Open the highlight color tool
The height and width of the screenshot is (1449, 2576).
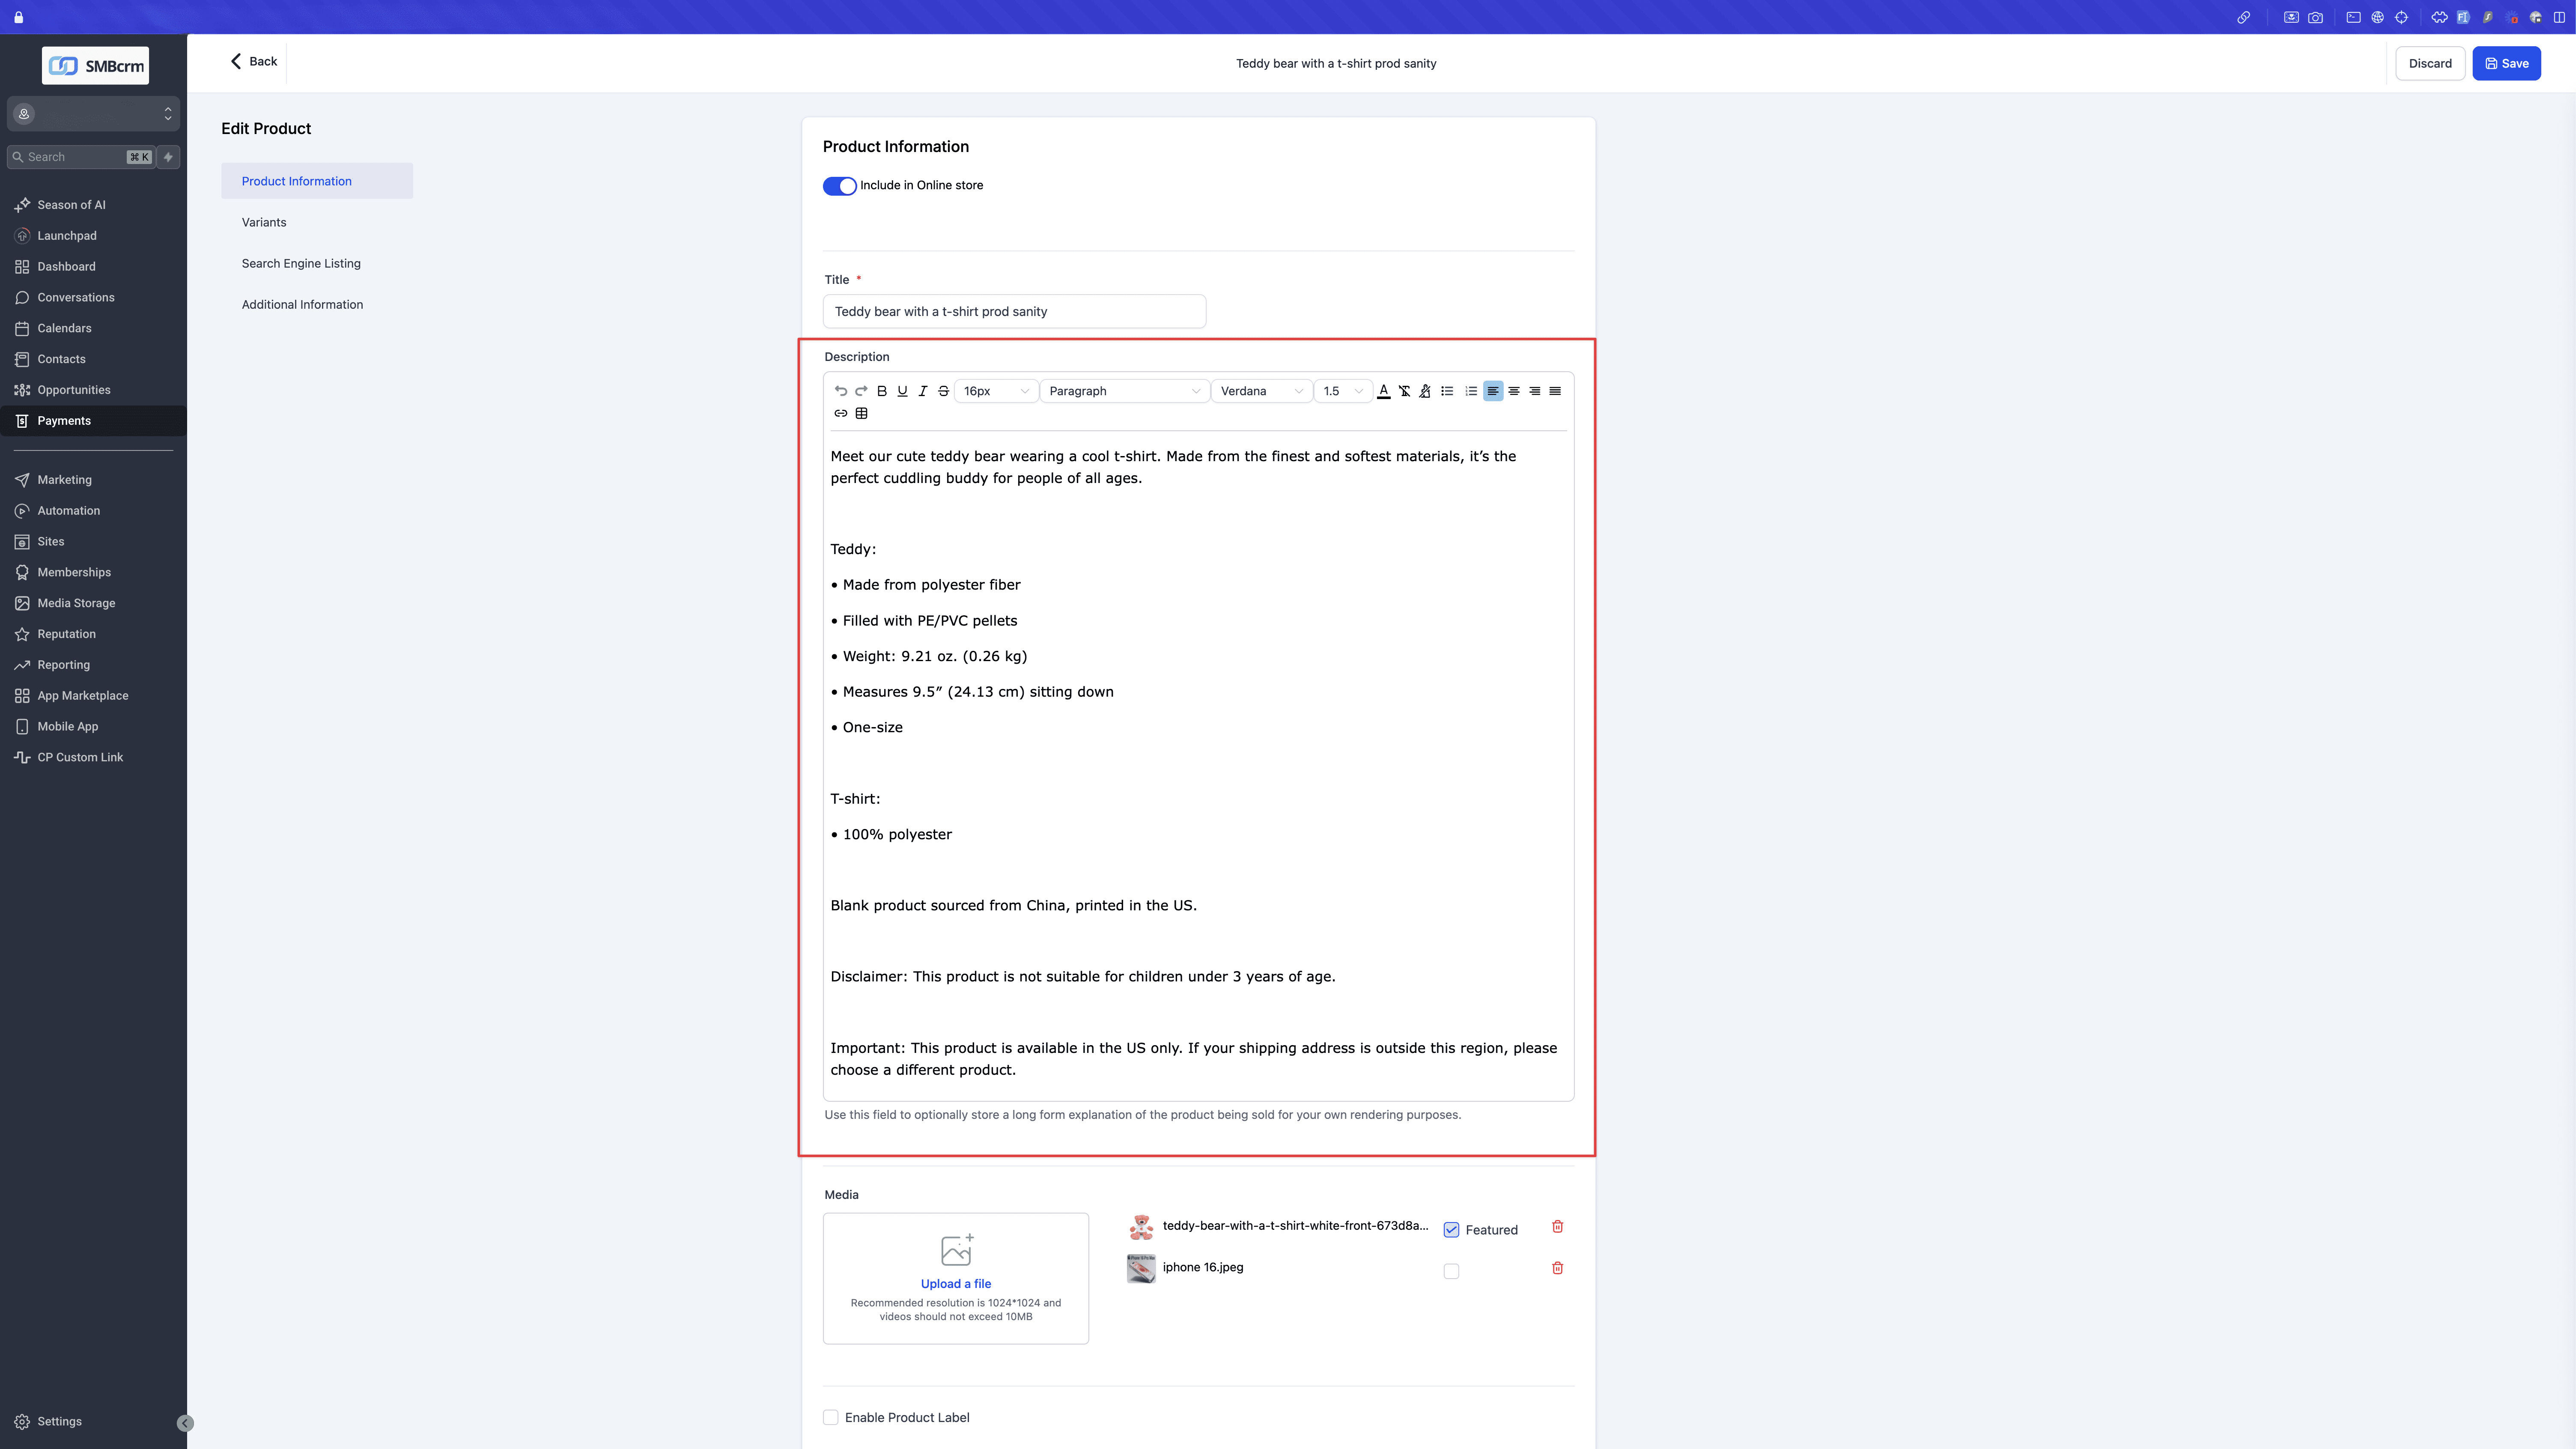click(1425, 391)
